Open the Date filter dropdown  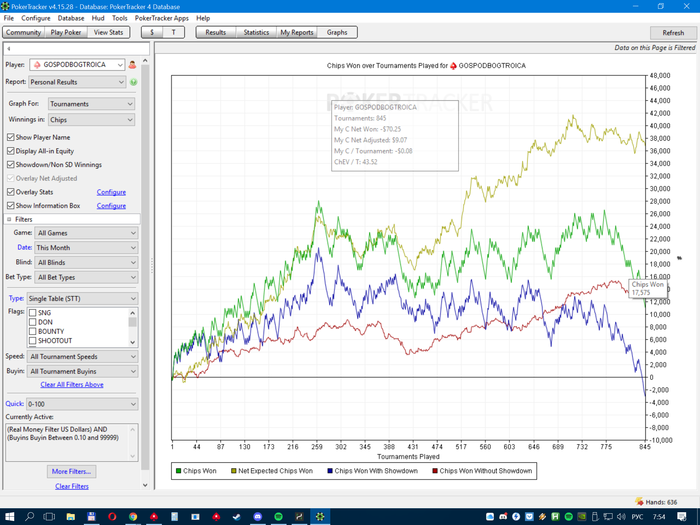[85, 247]
